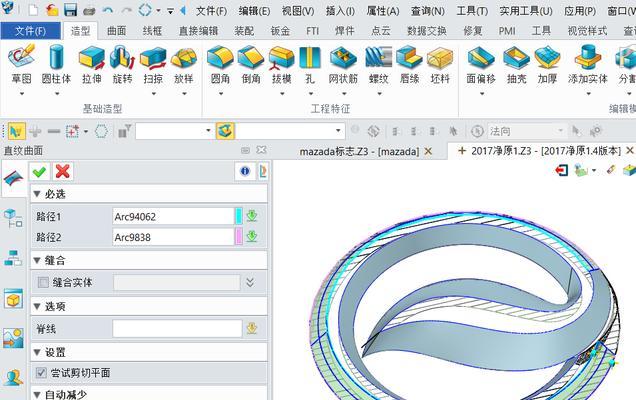This screenshot has width=636, height=400.
Task: Switch to the mazada标志.Z3 document tab
Action: point(359,152)
